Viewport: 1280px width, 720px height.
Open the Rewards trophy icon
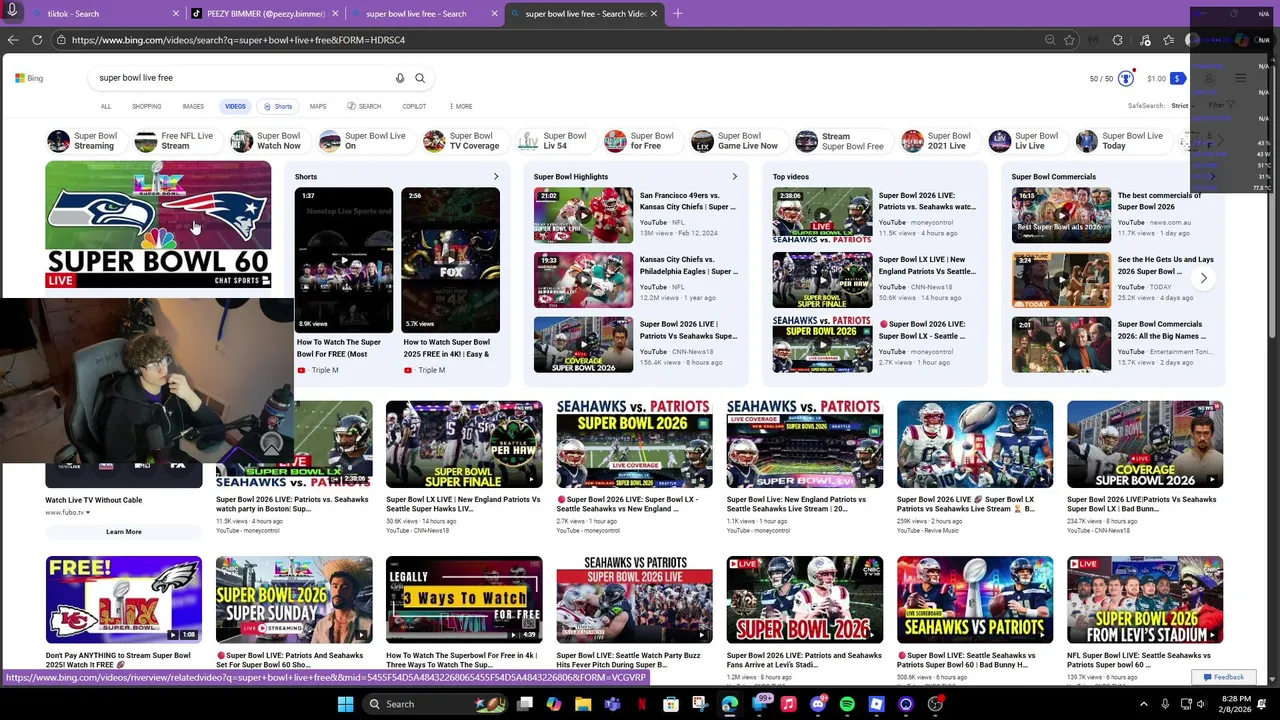click(1126, 79)
